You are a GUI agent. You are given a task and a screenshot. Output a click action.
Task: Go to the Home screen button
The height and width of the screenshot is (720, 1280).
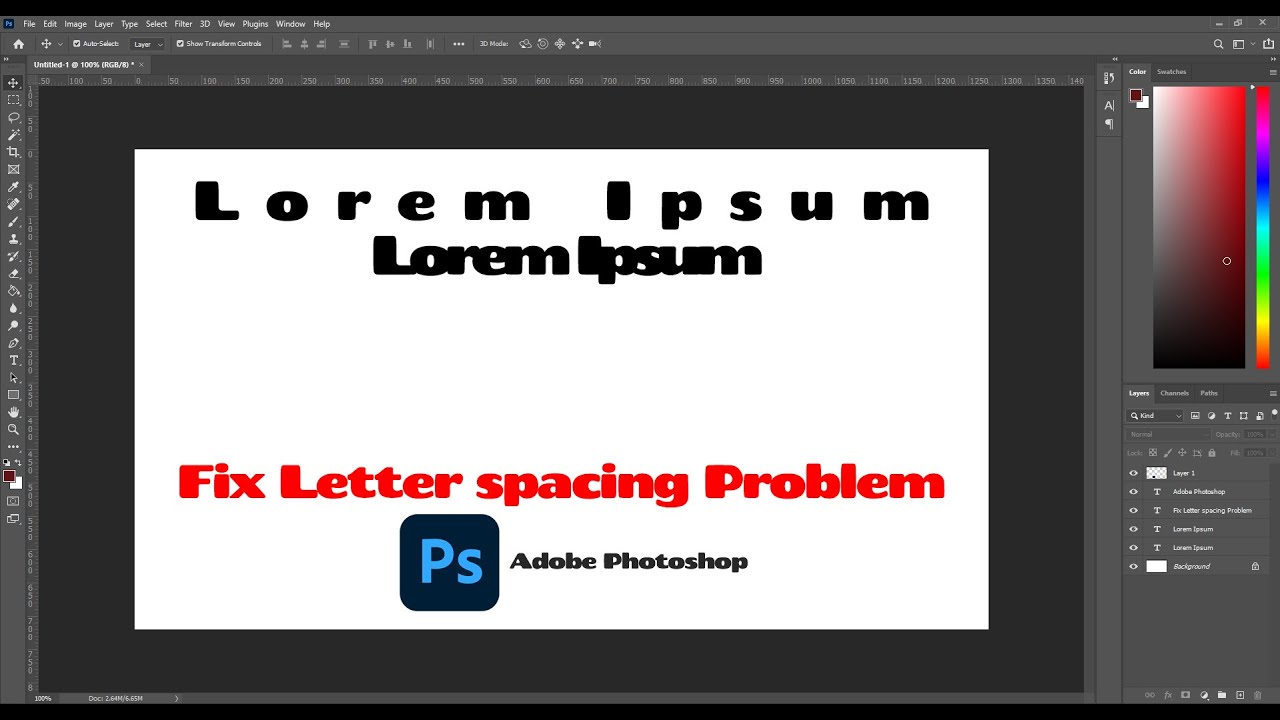18,44
